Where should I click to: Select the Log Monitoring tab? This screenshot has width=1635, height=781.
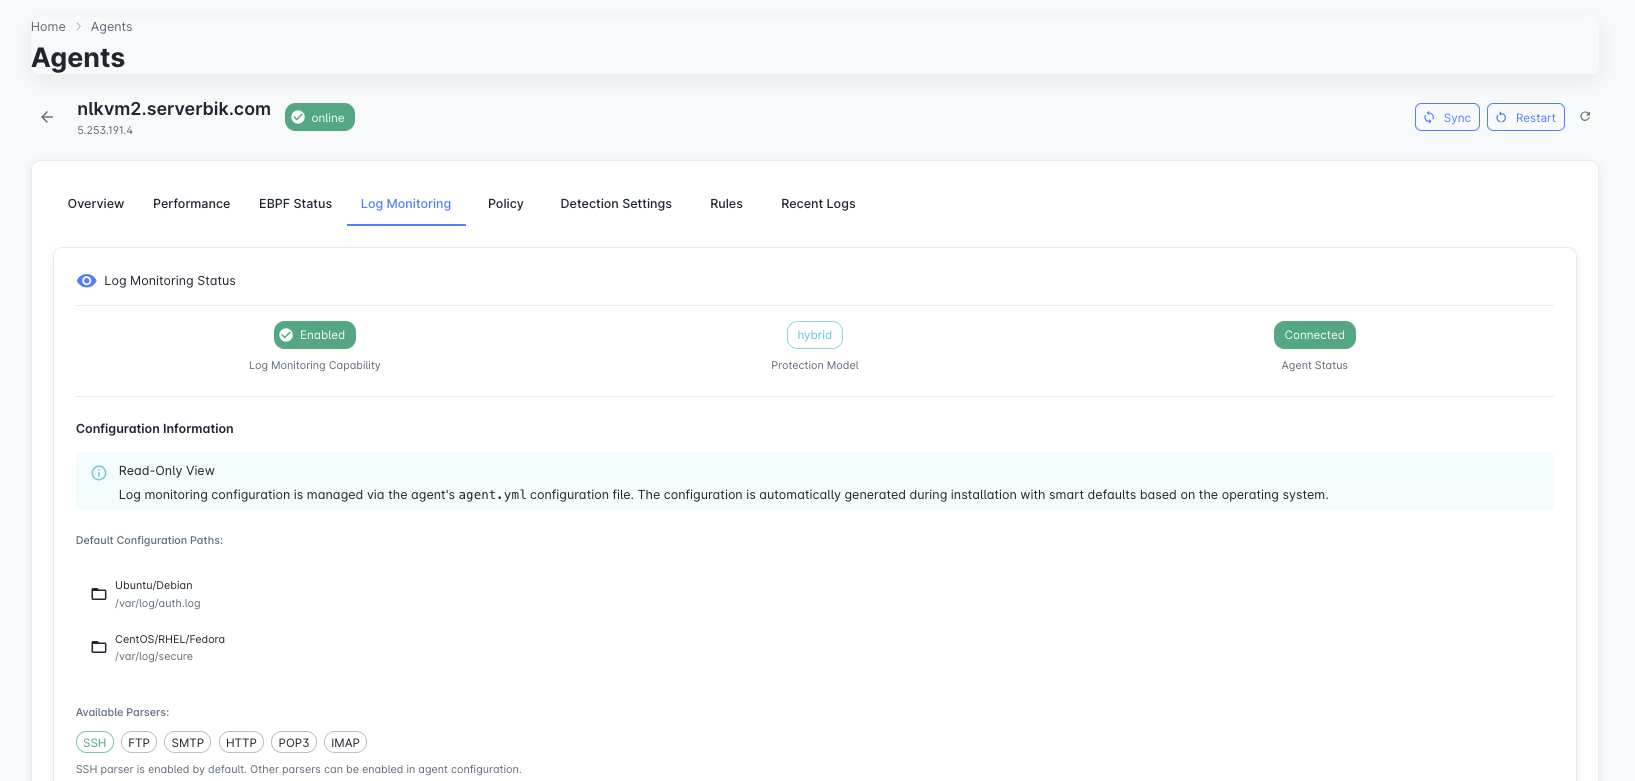coord(406,204)
